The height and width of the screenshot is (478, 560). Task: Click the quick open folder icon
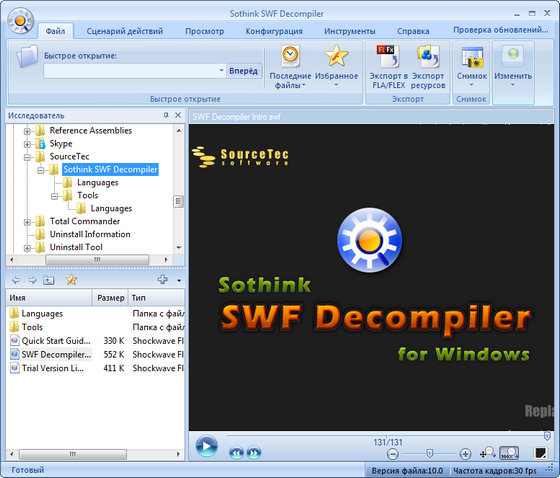coord(27,56)
